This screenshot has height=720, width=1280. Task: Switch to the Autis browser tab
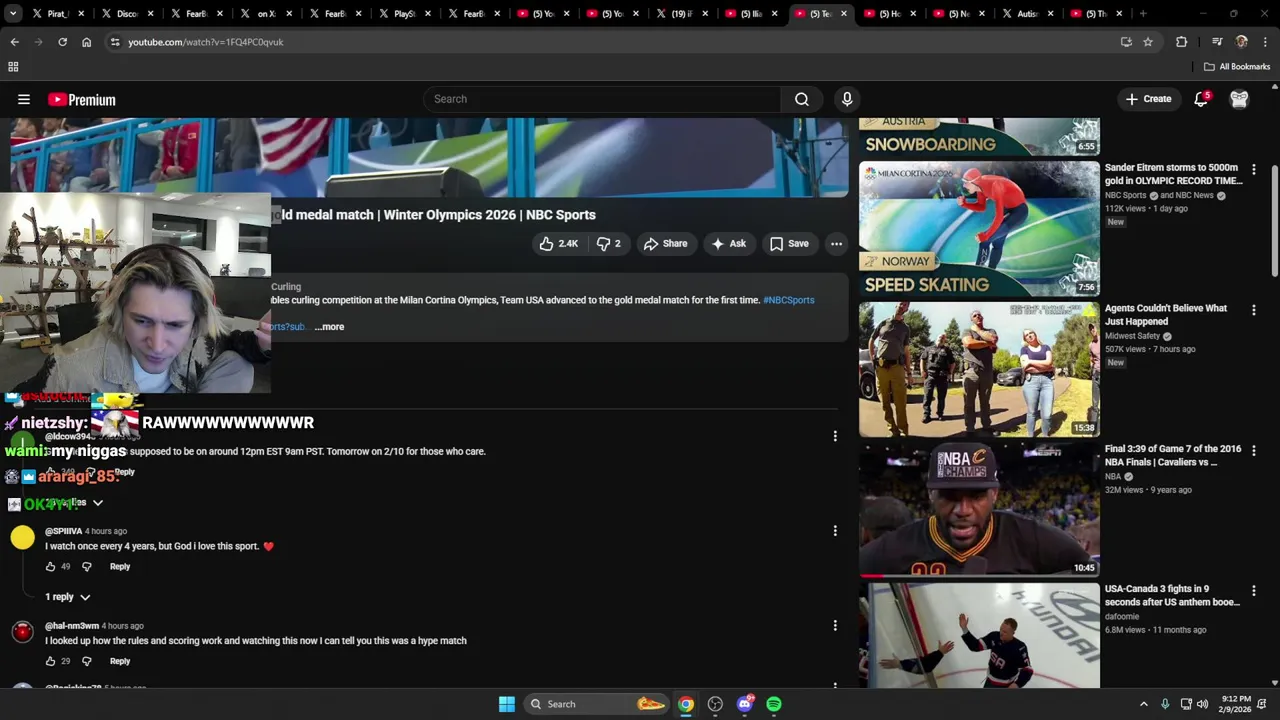[x=1027, y=14]
